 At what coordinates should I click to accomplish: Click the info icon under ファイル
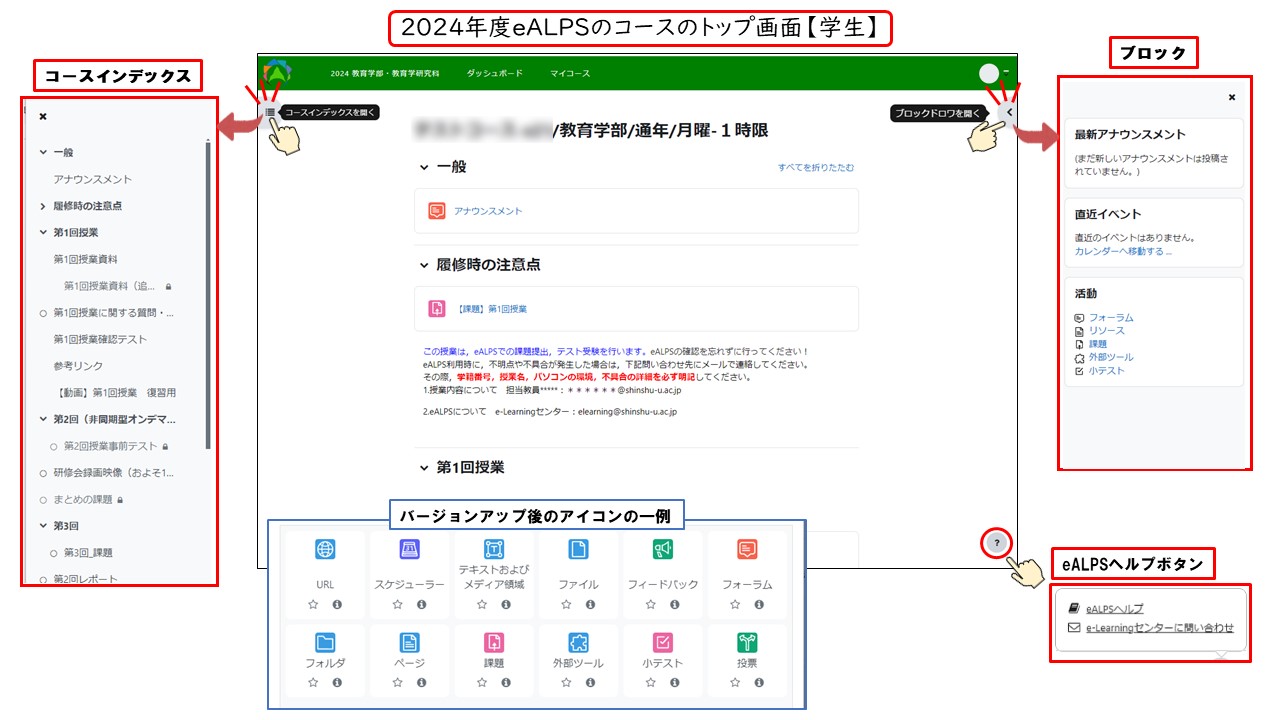[590, 605]
